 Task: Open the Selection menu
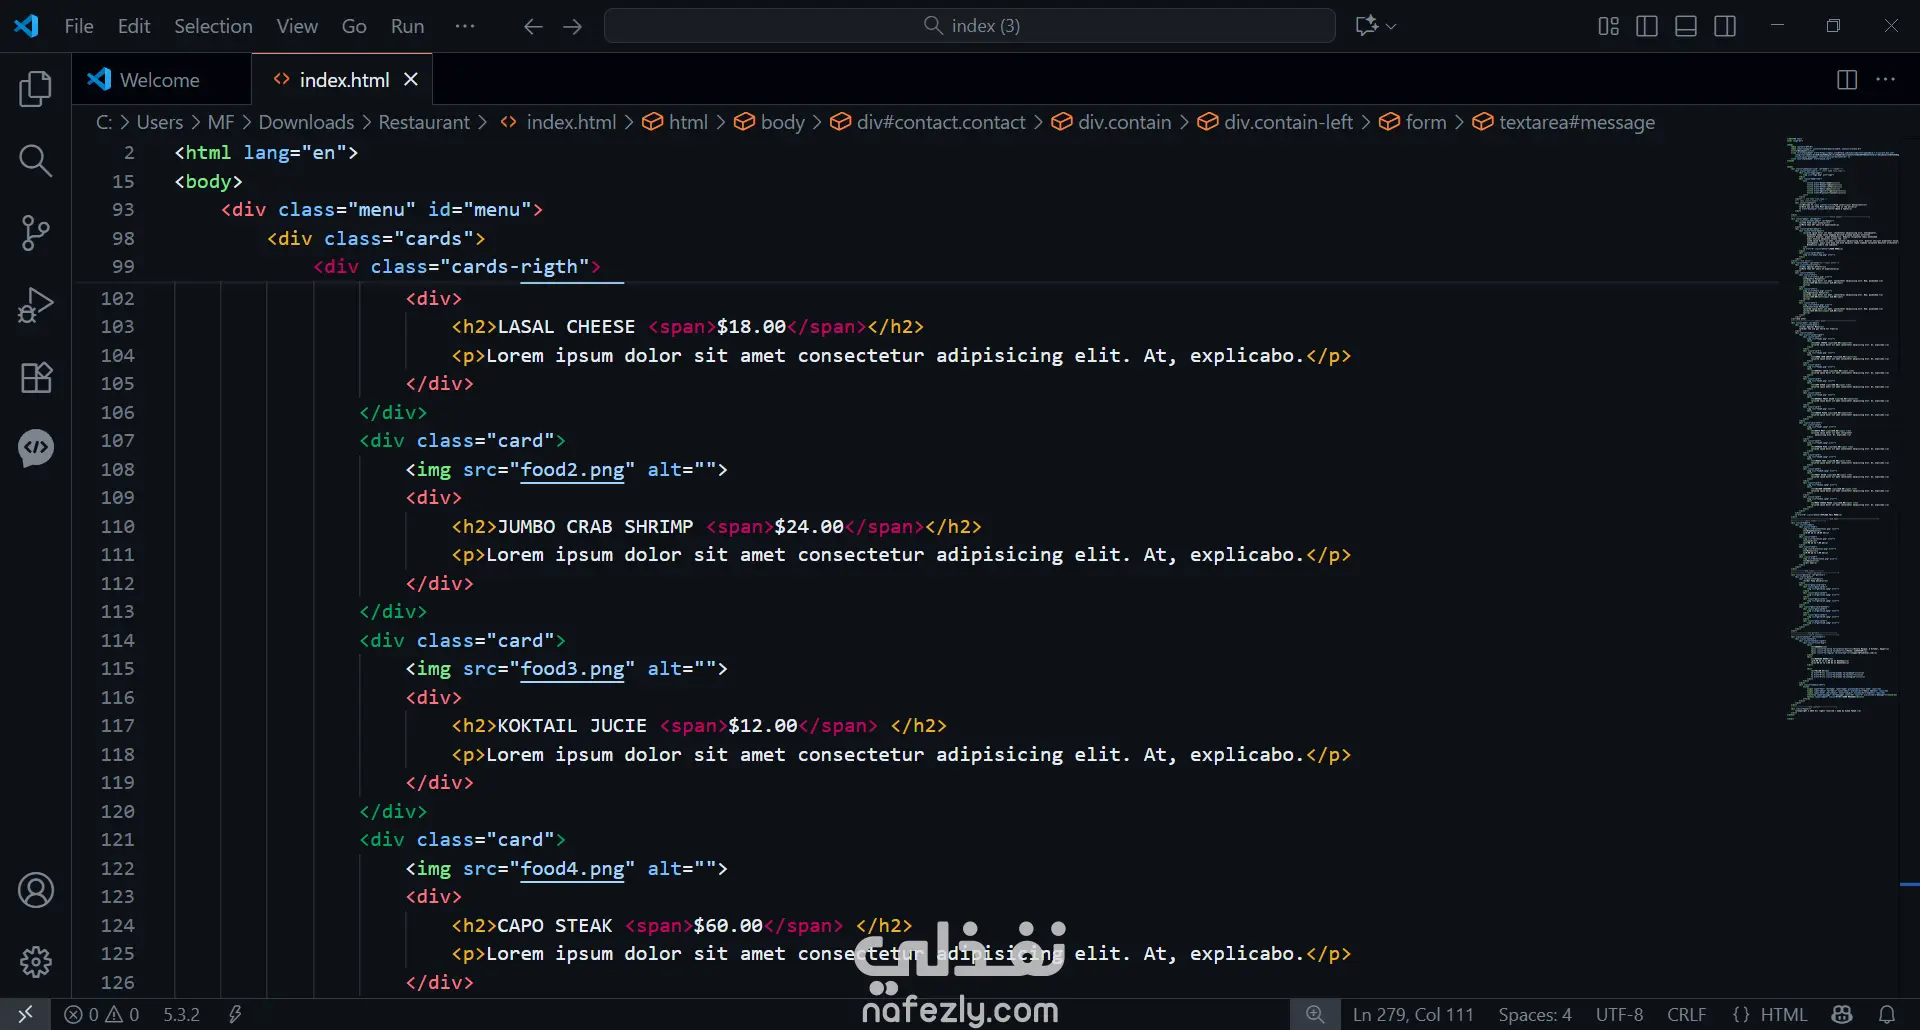213,26
